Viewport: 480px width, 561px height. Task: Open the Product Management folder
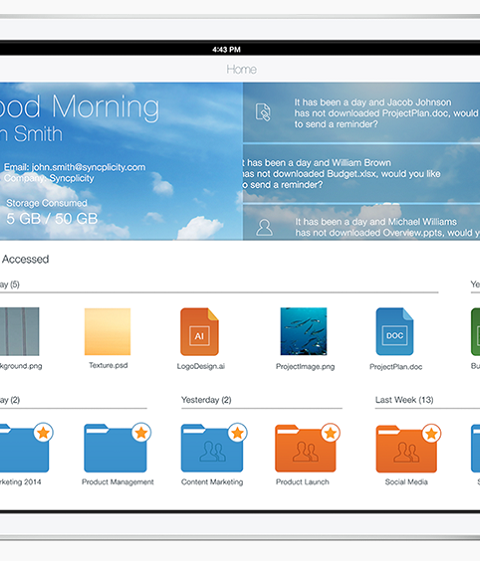point(116,448)
